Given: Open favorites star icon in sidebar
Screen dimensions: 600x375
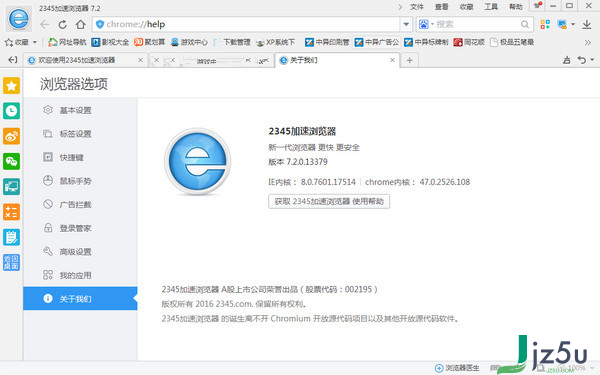Looking at the screenshot, I should (x=11, y=85).
